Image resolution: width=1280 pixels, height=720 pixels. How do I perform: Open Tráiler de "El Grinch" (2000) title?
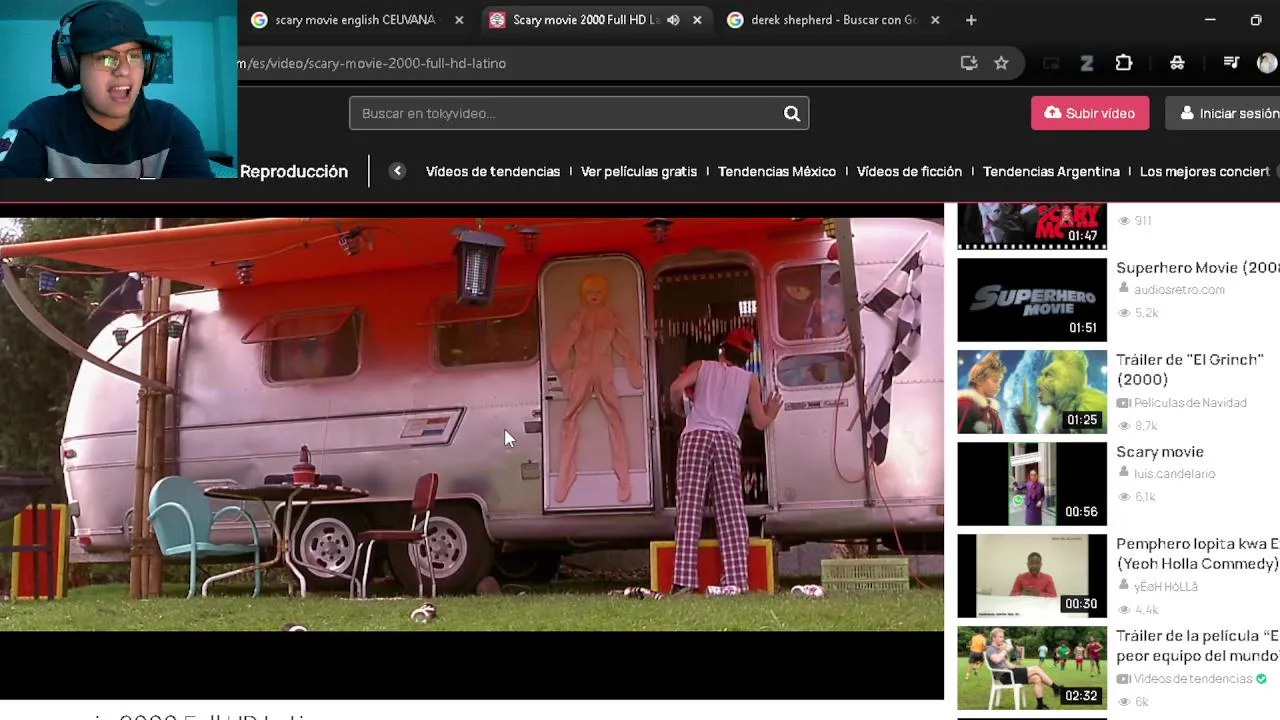1190,369
